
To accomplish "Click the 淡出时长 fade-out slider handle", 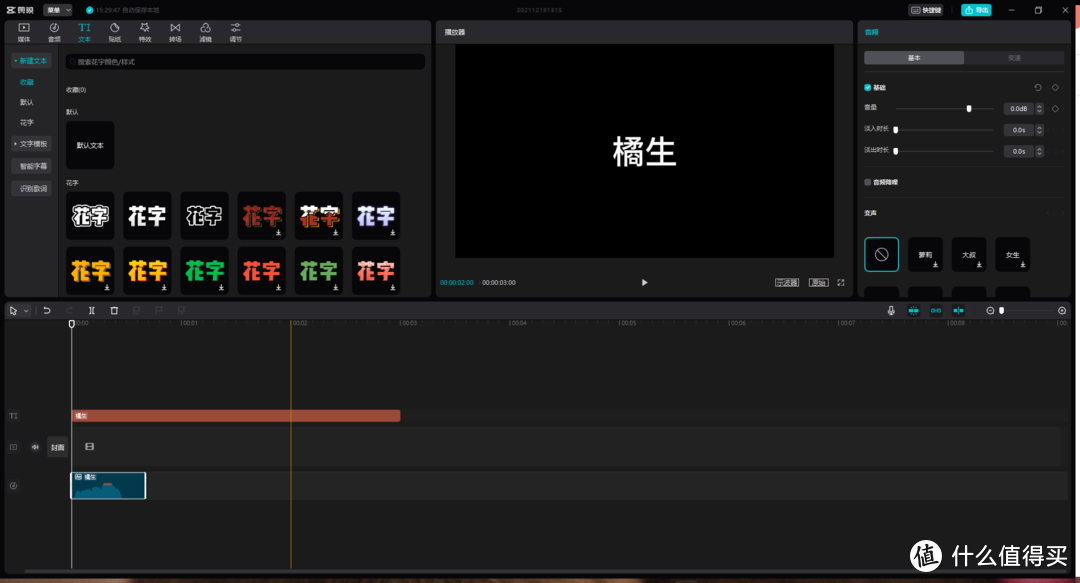I will [895, 151].
